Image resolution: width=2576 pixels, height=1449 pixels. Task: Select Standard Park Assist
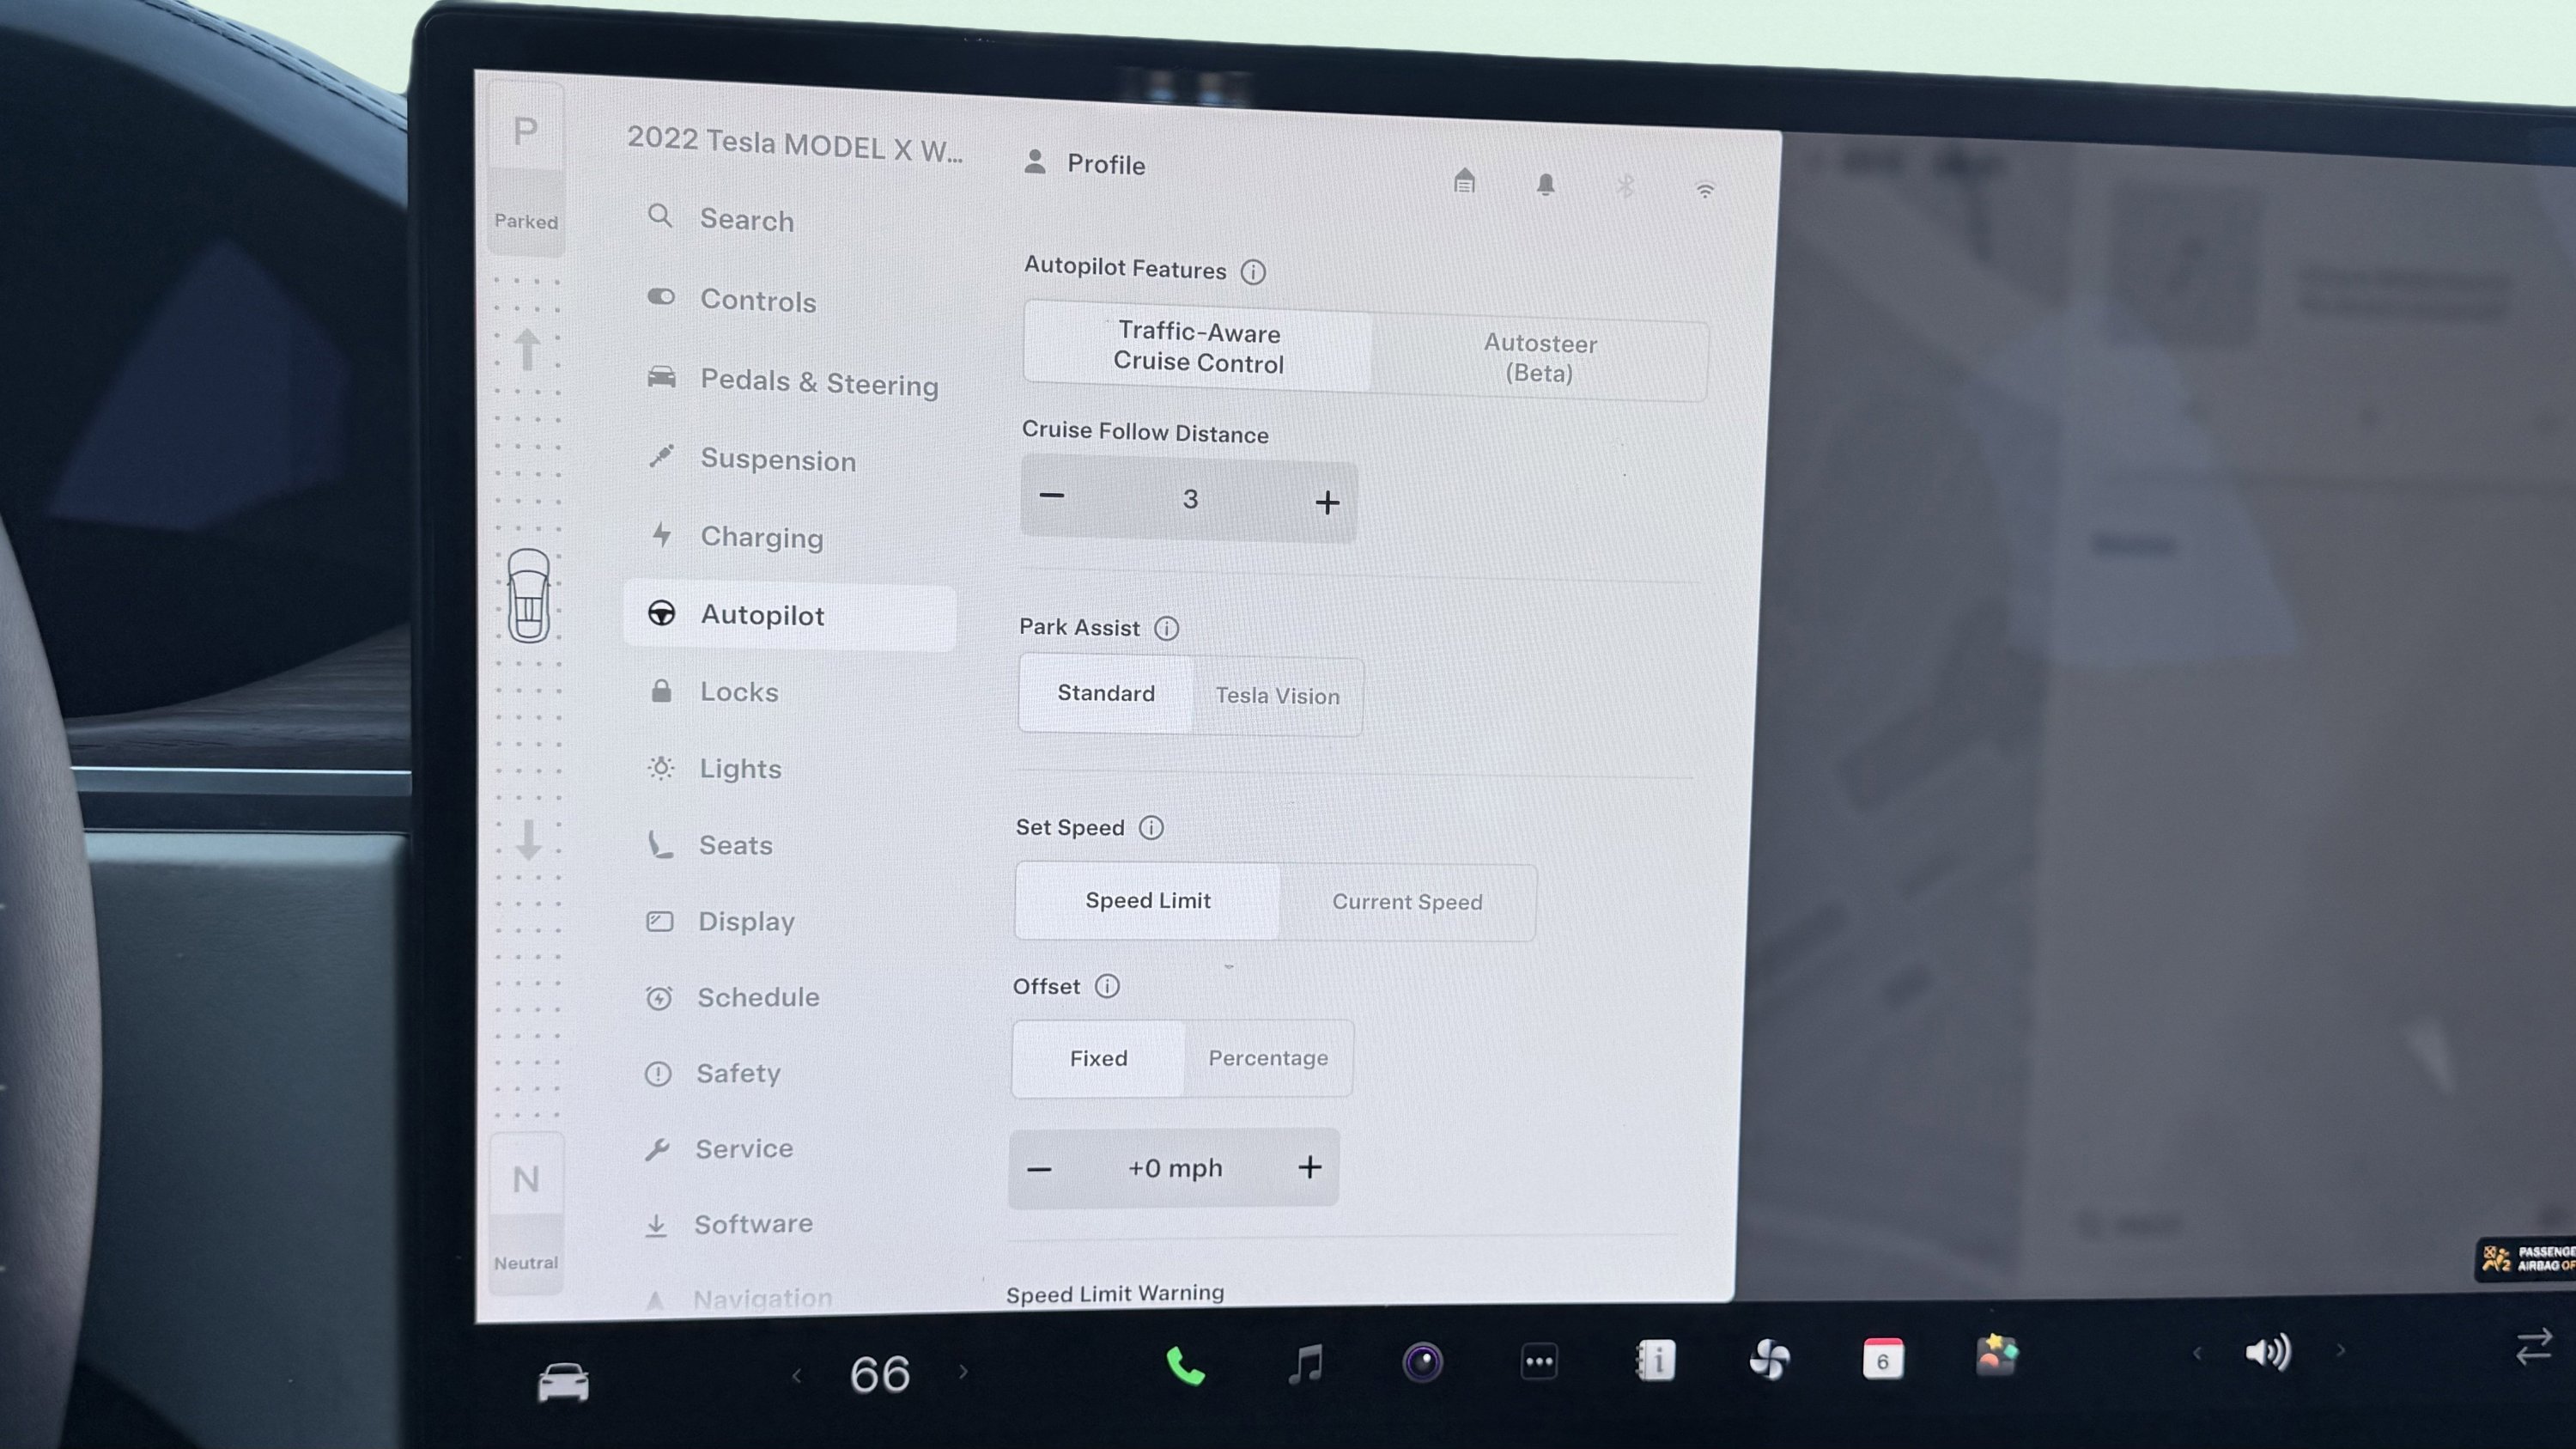coord(1106,693)
